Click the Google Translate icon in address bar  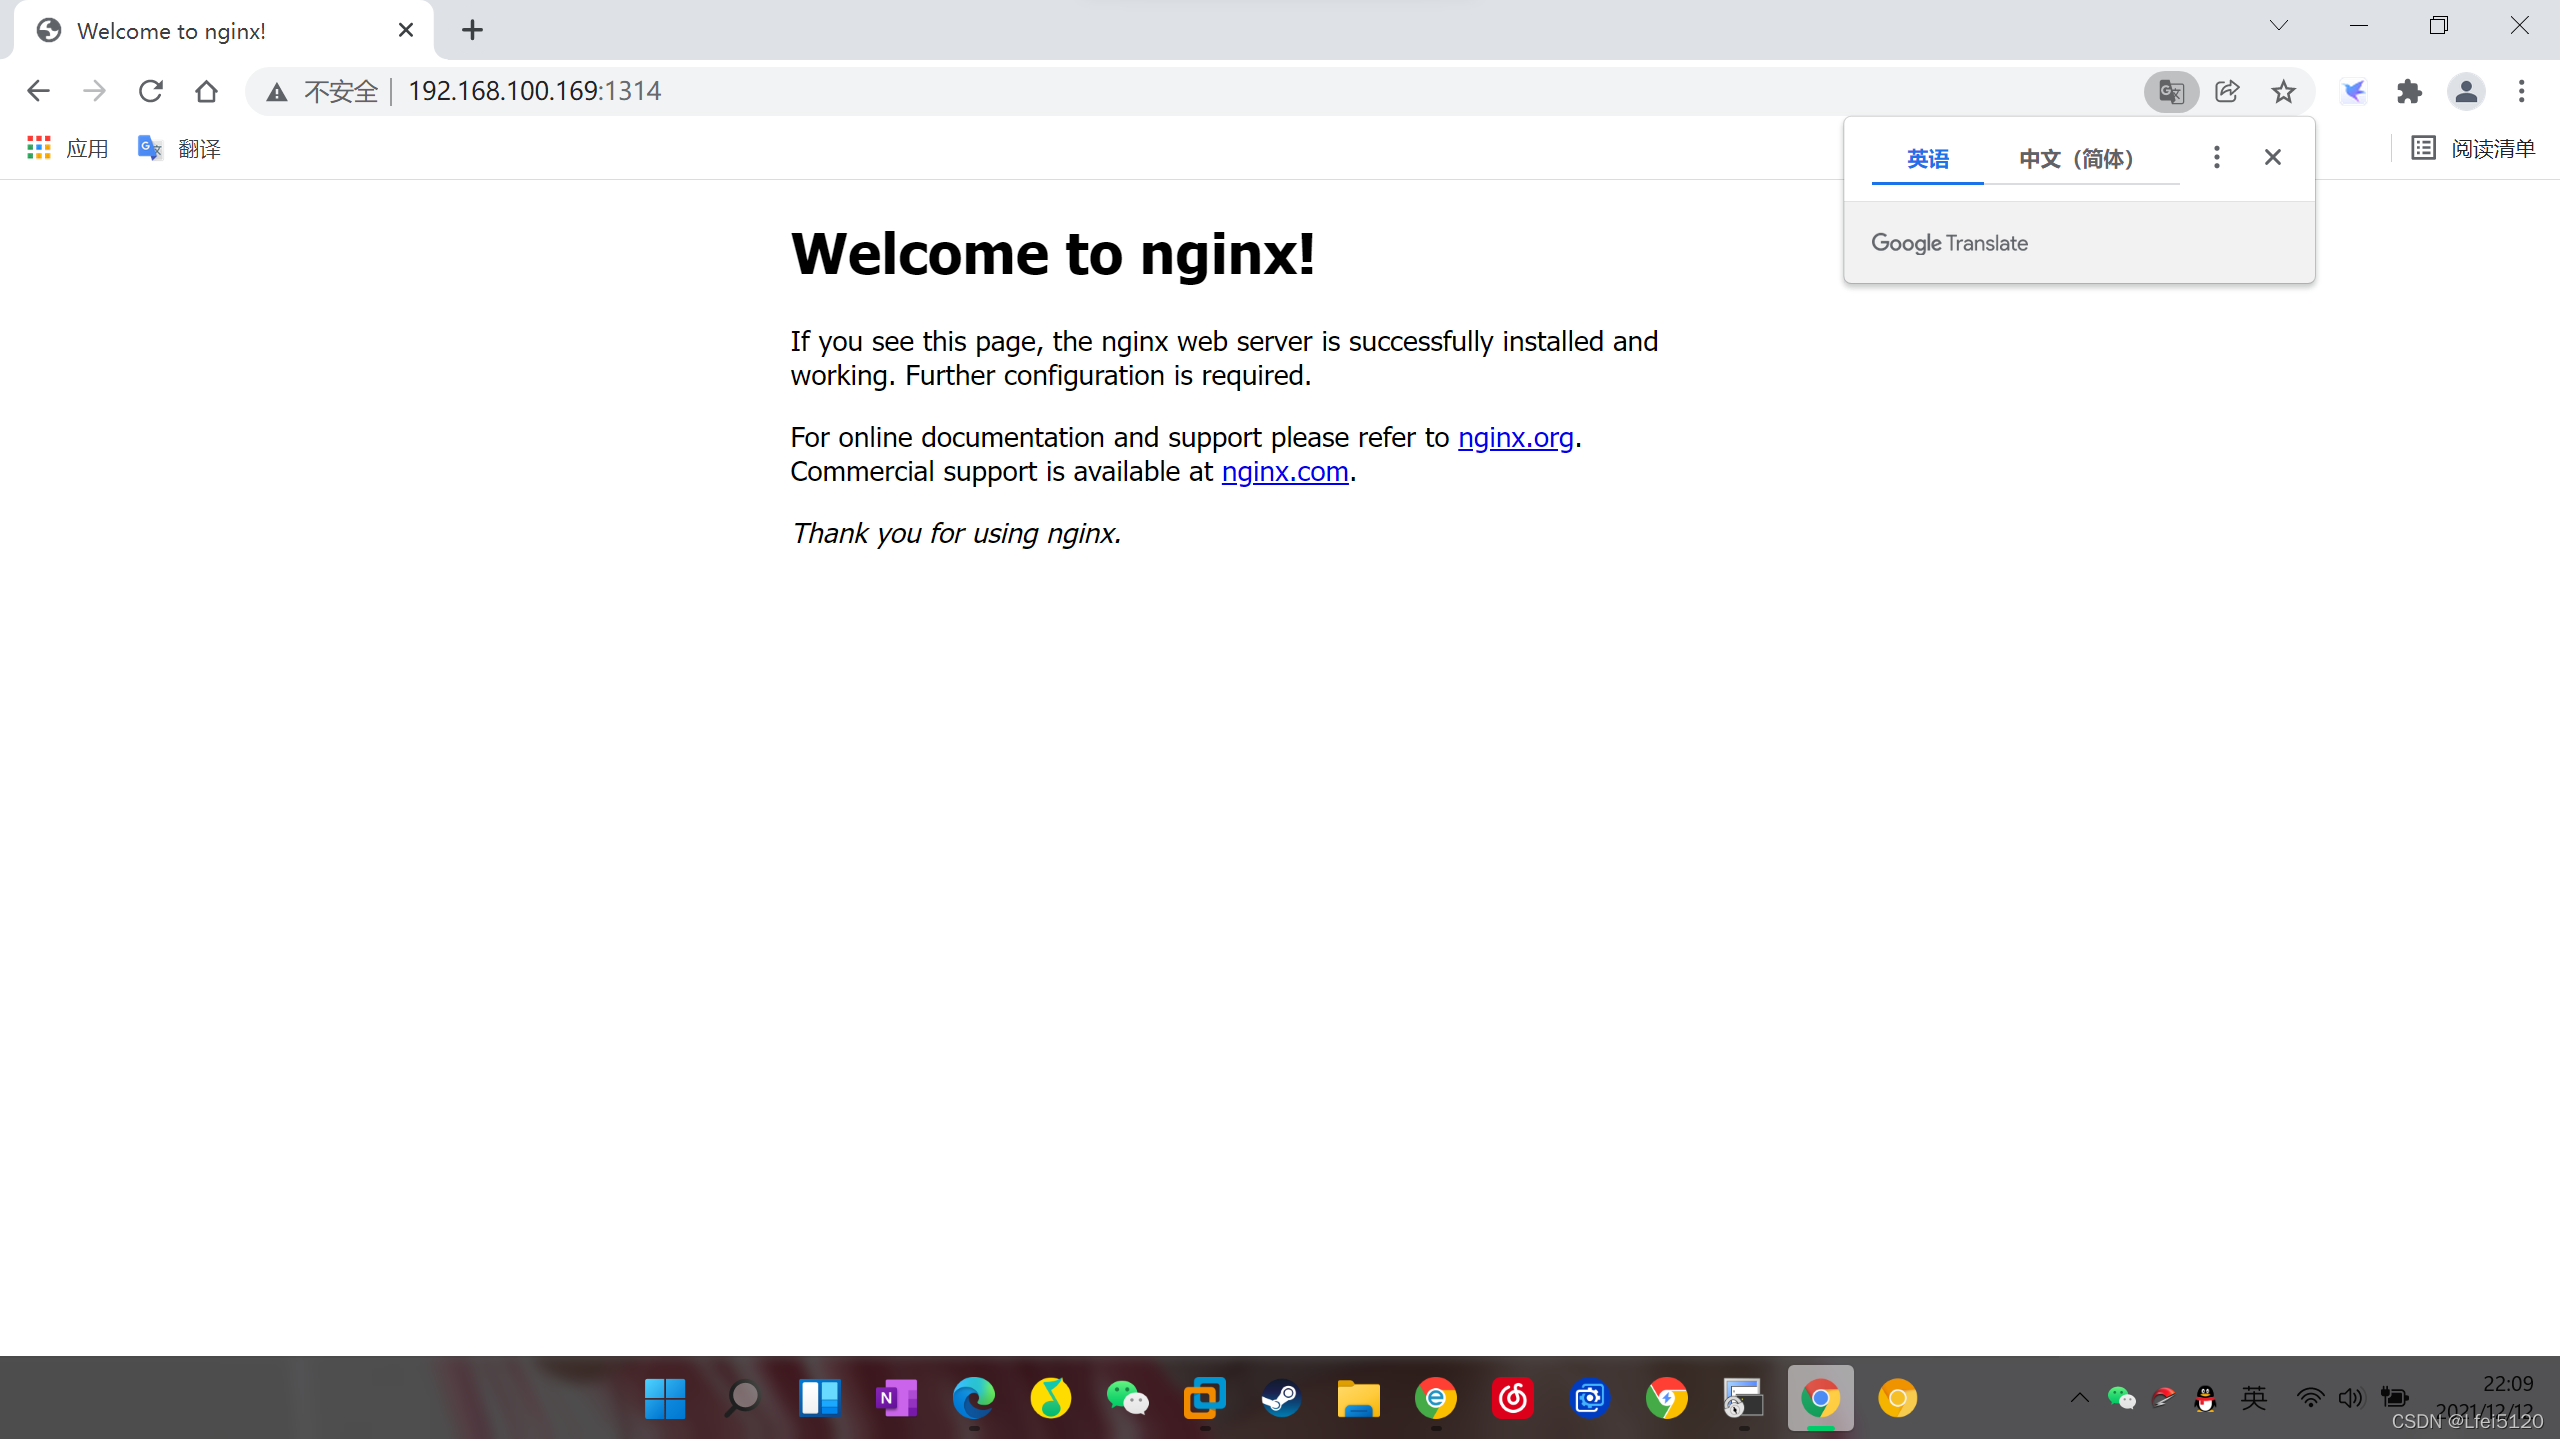(2170, 91)
